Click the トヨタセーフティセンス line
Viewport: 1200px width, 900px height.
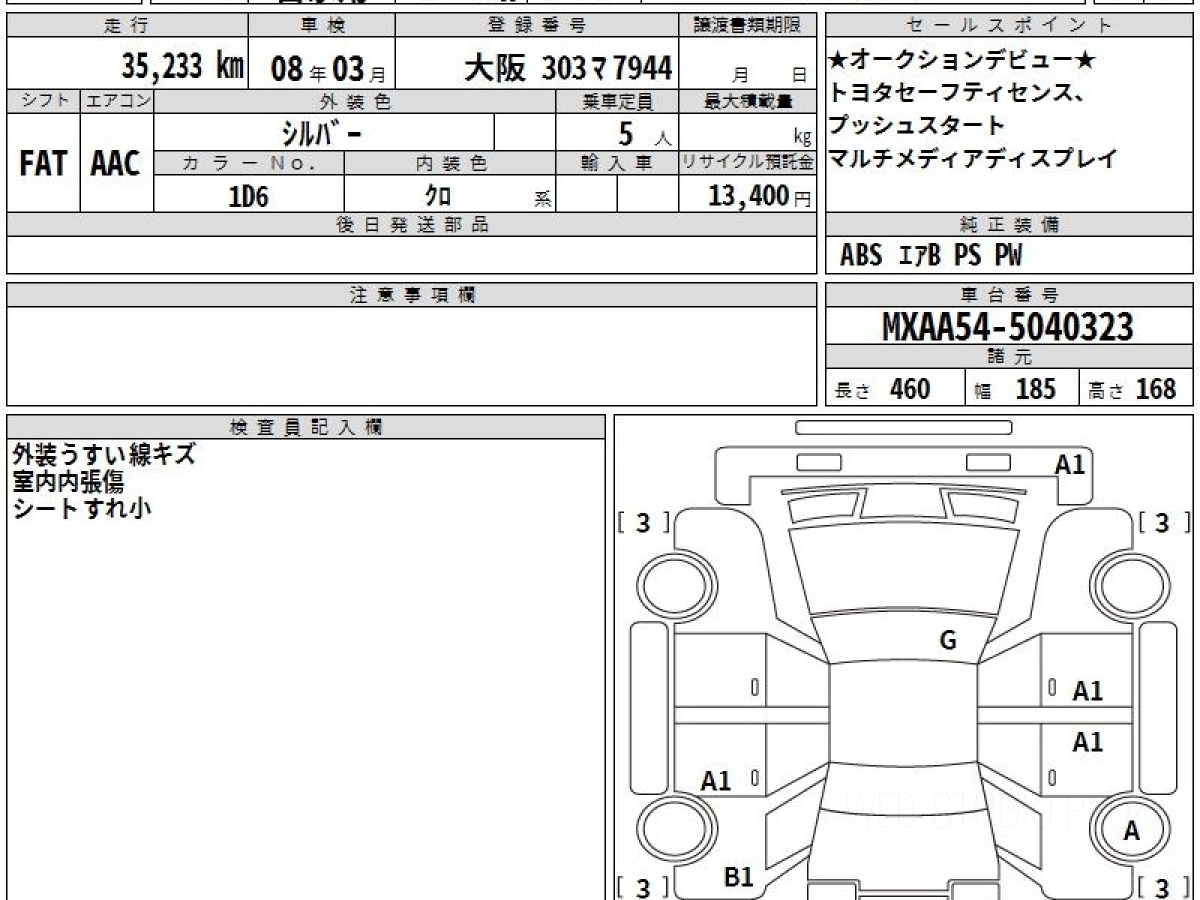[x=957, y=93]
